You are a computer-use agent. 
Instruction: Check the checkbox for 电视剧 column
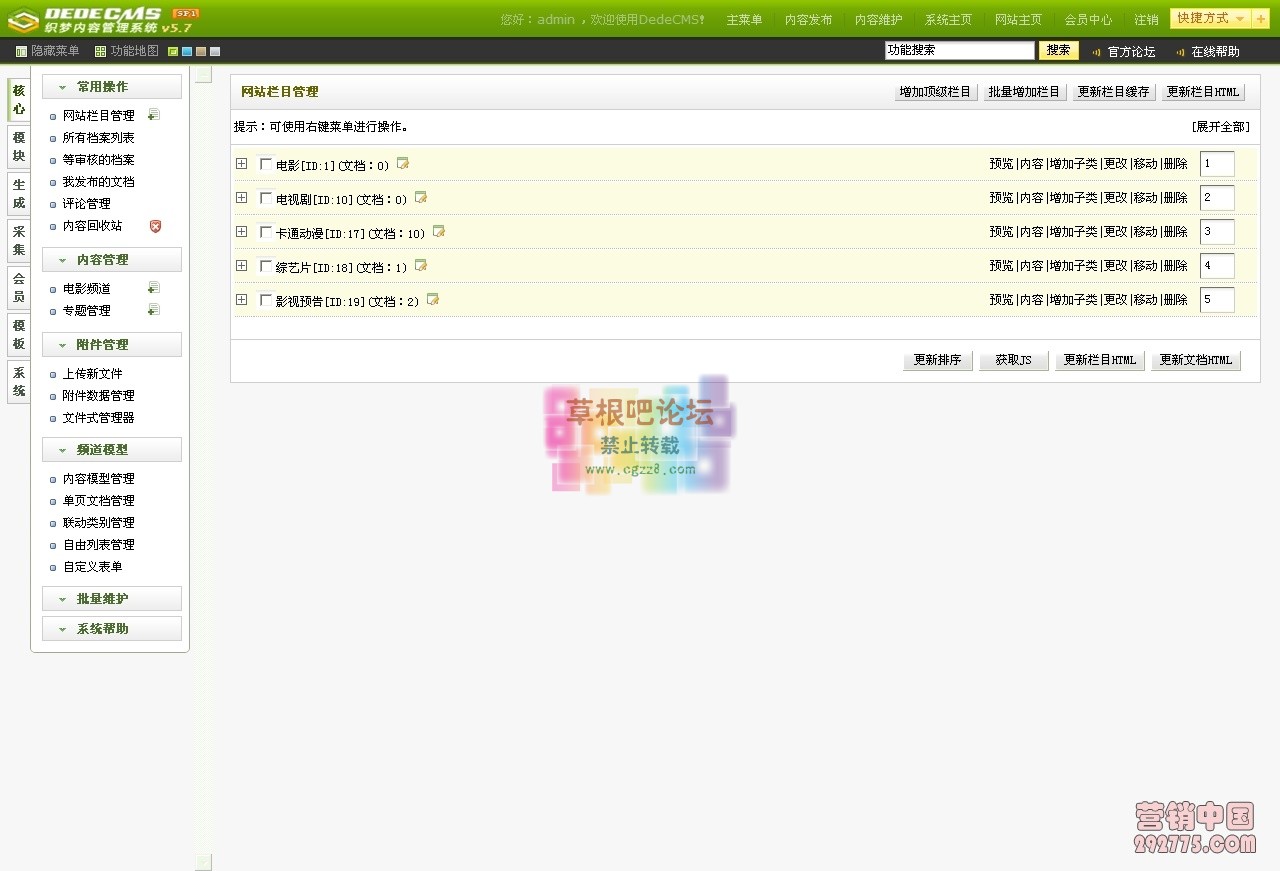click(x=266, y=198)
